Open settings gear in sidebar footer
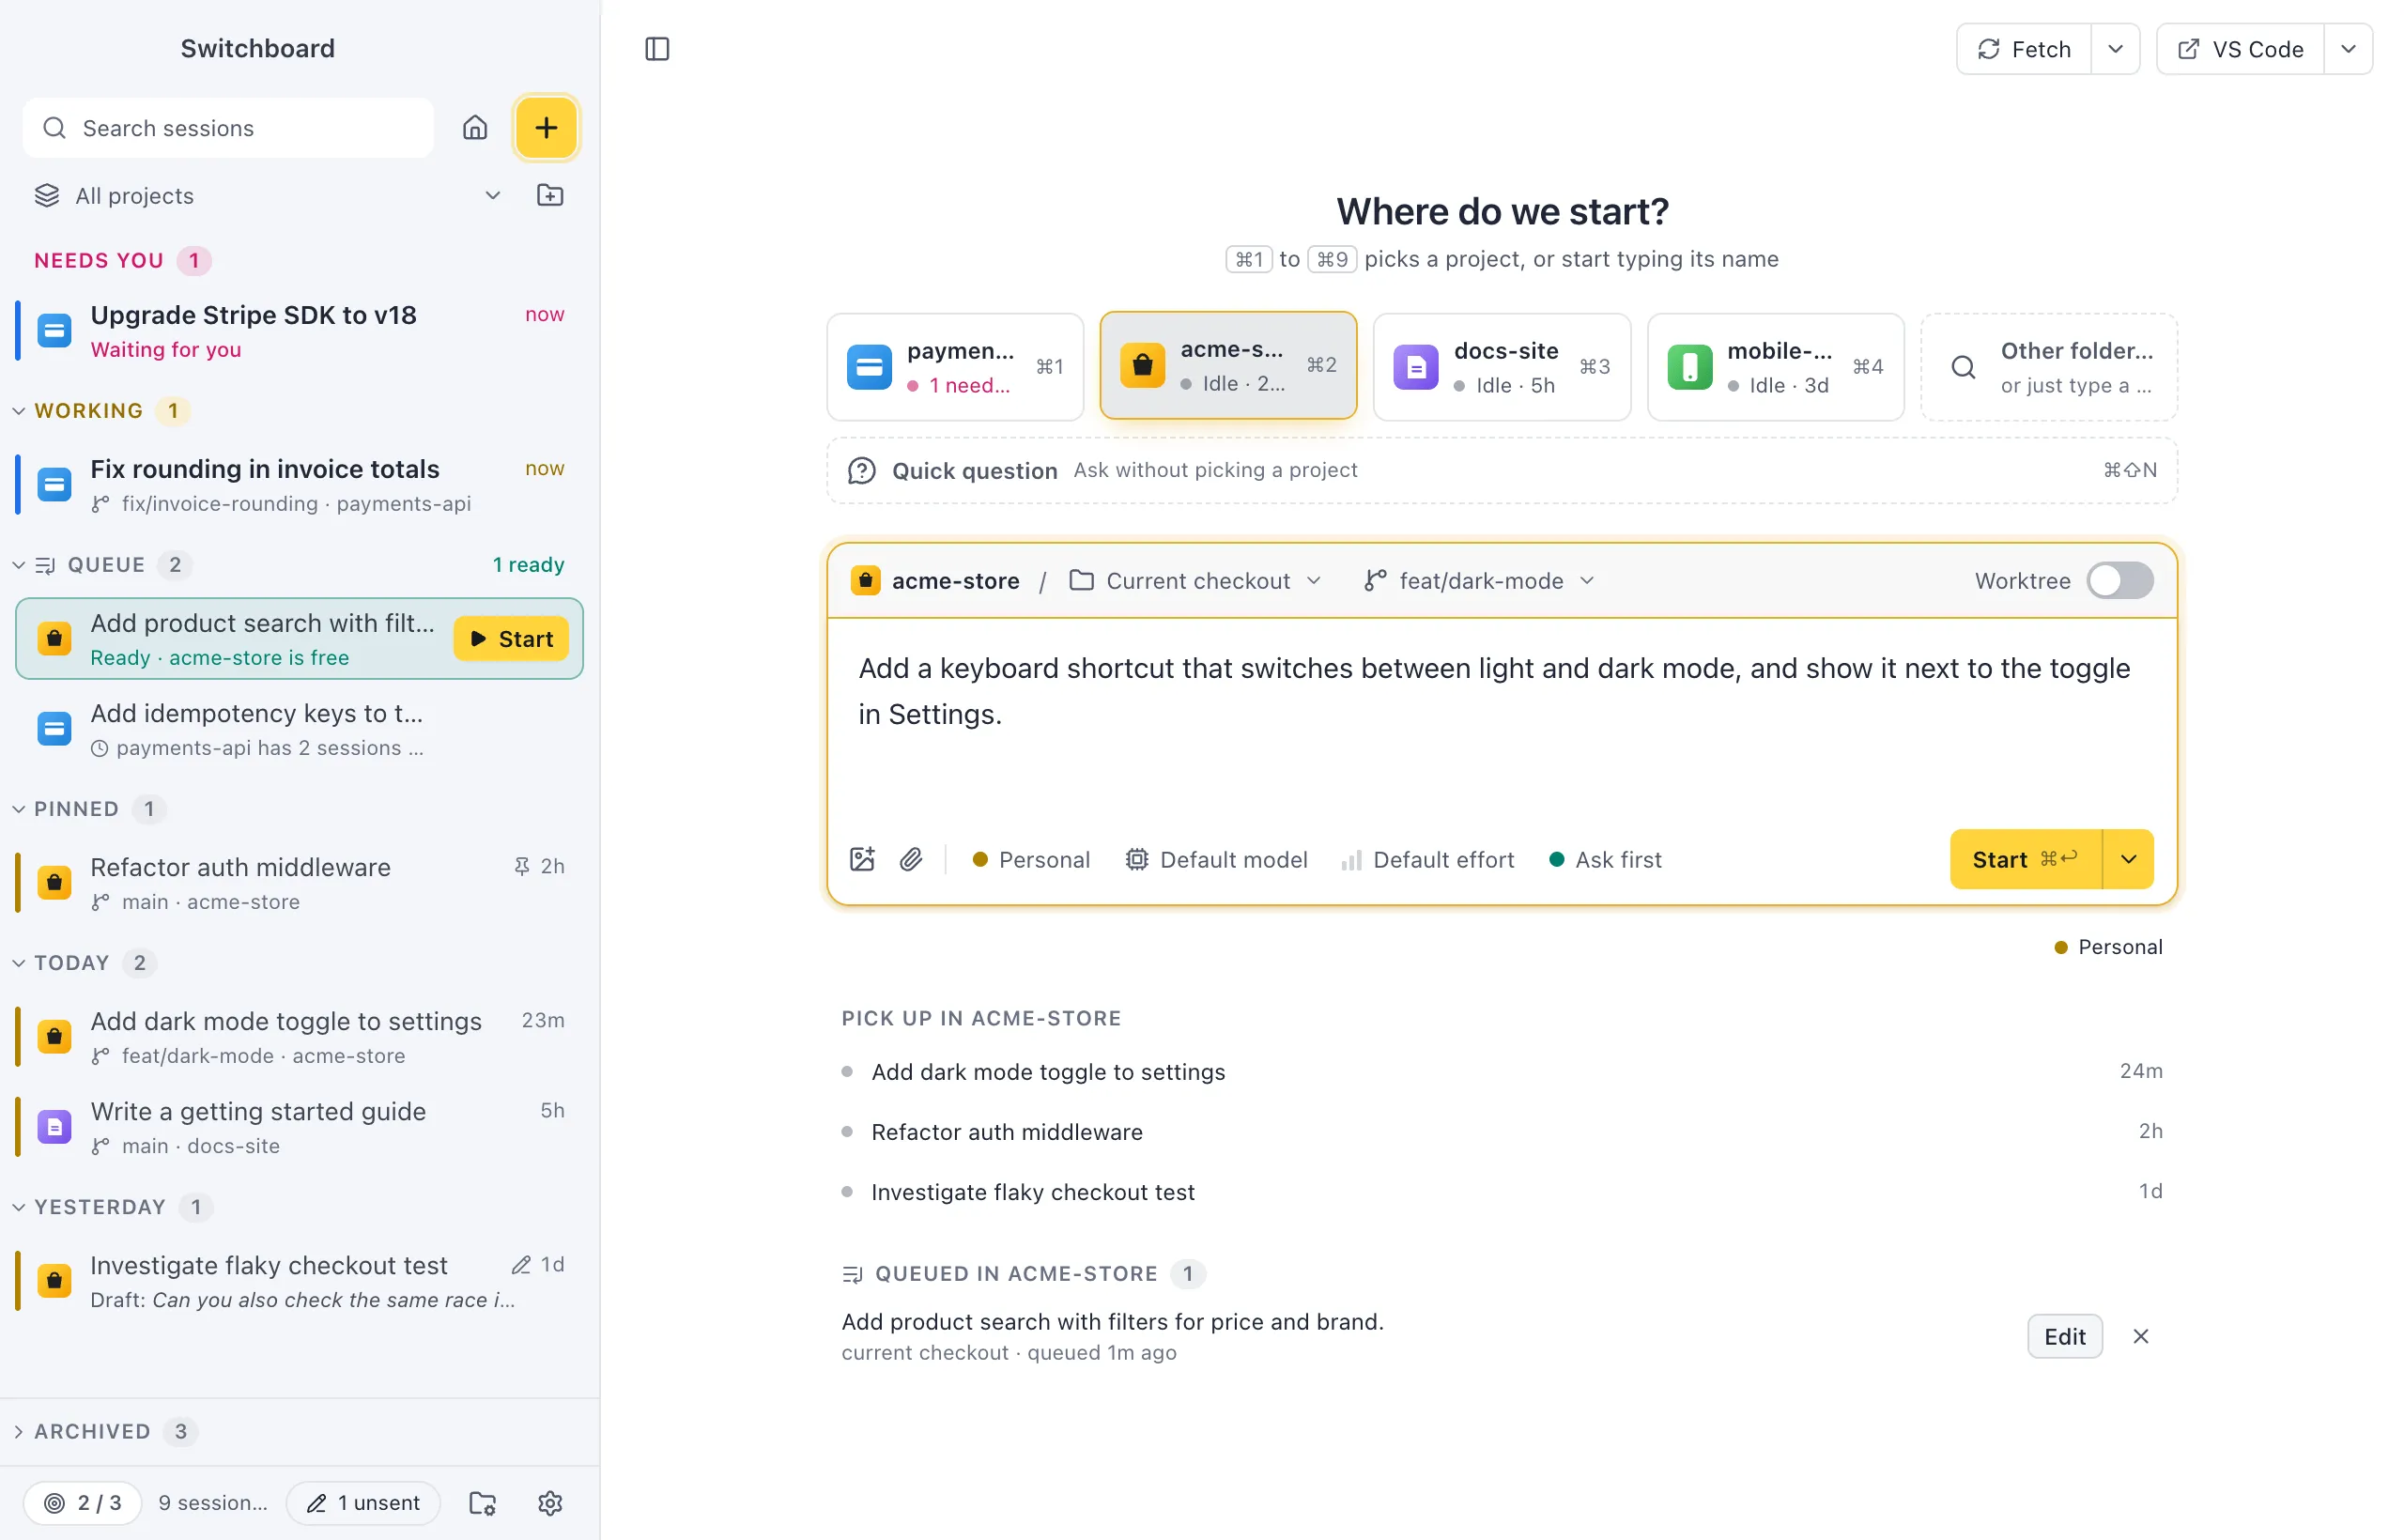This screenshot has width=2404, height=1540. tap(550, 1503)
